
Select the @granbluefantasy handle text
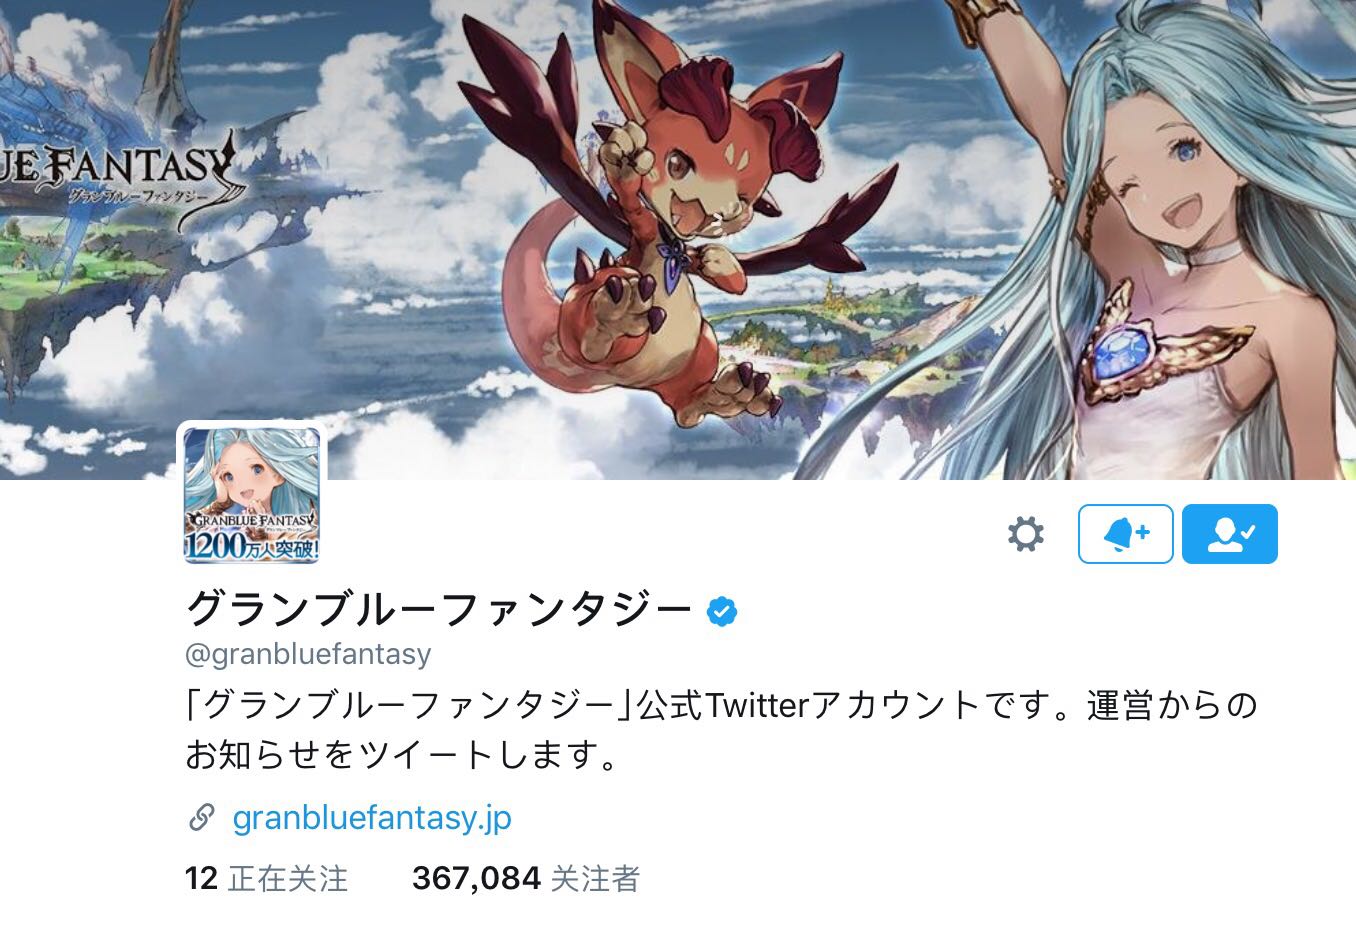click(x=308, y=654)
